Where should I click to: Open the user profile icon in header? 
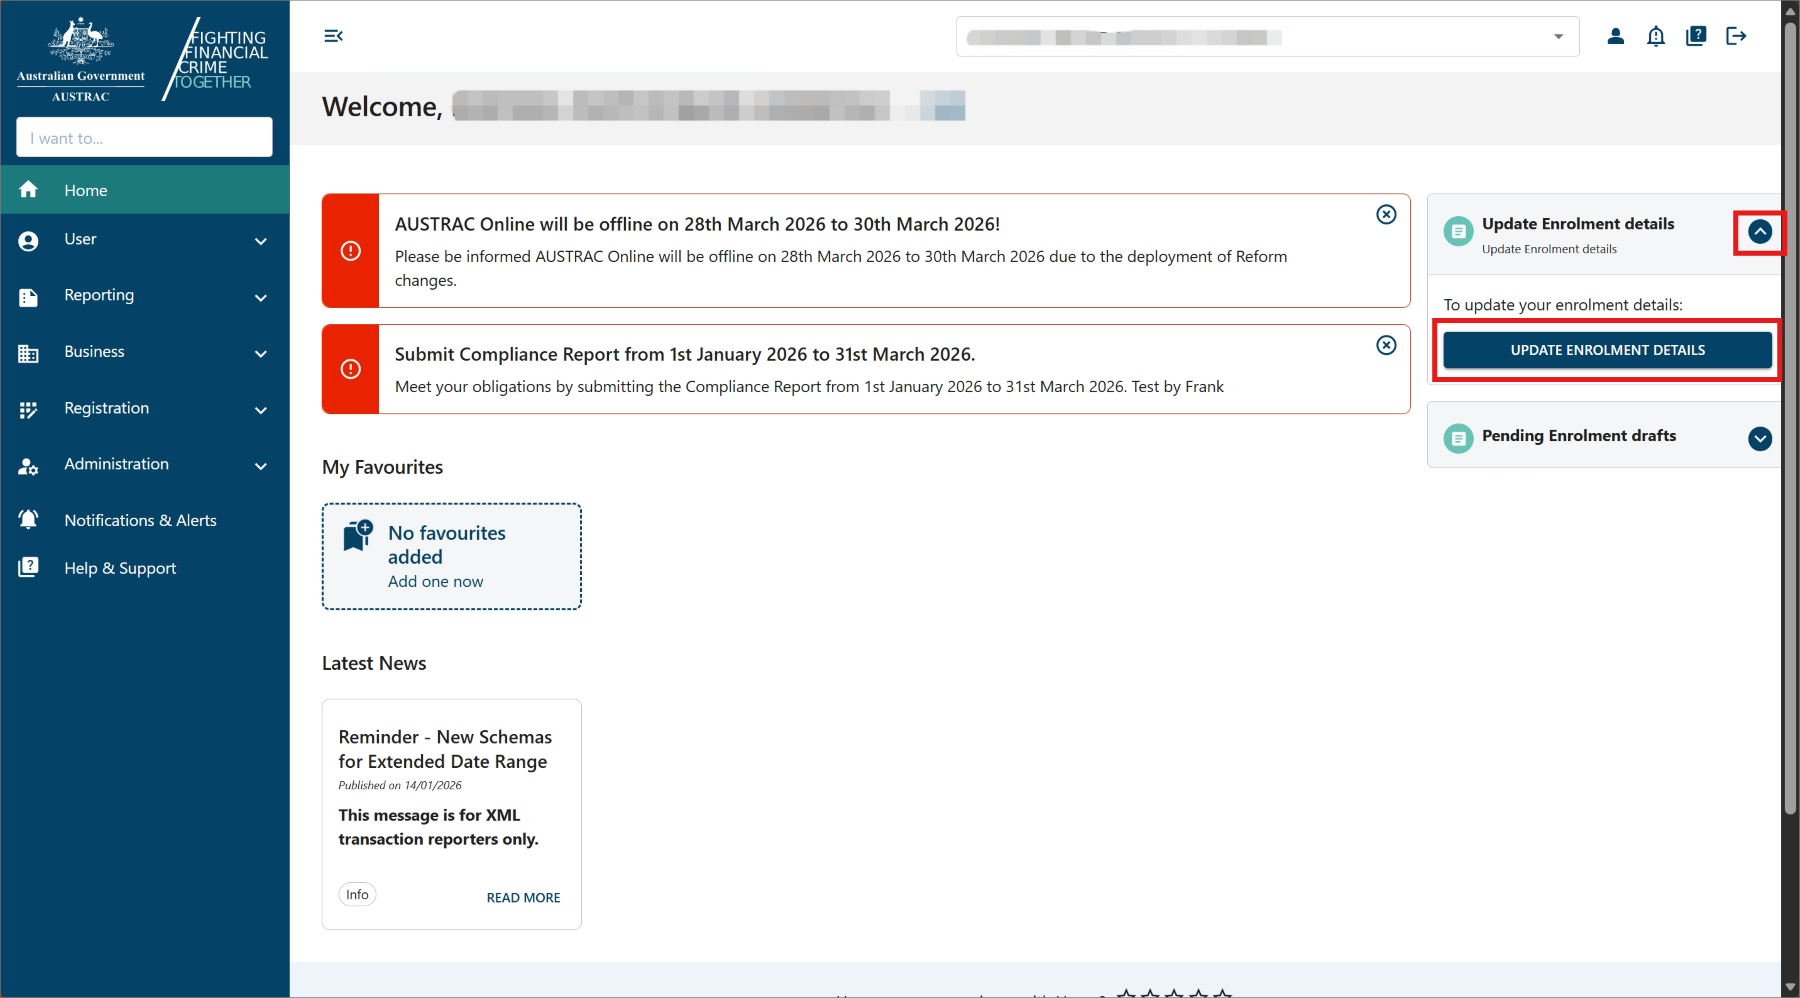tap(1615, 36)
